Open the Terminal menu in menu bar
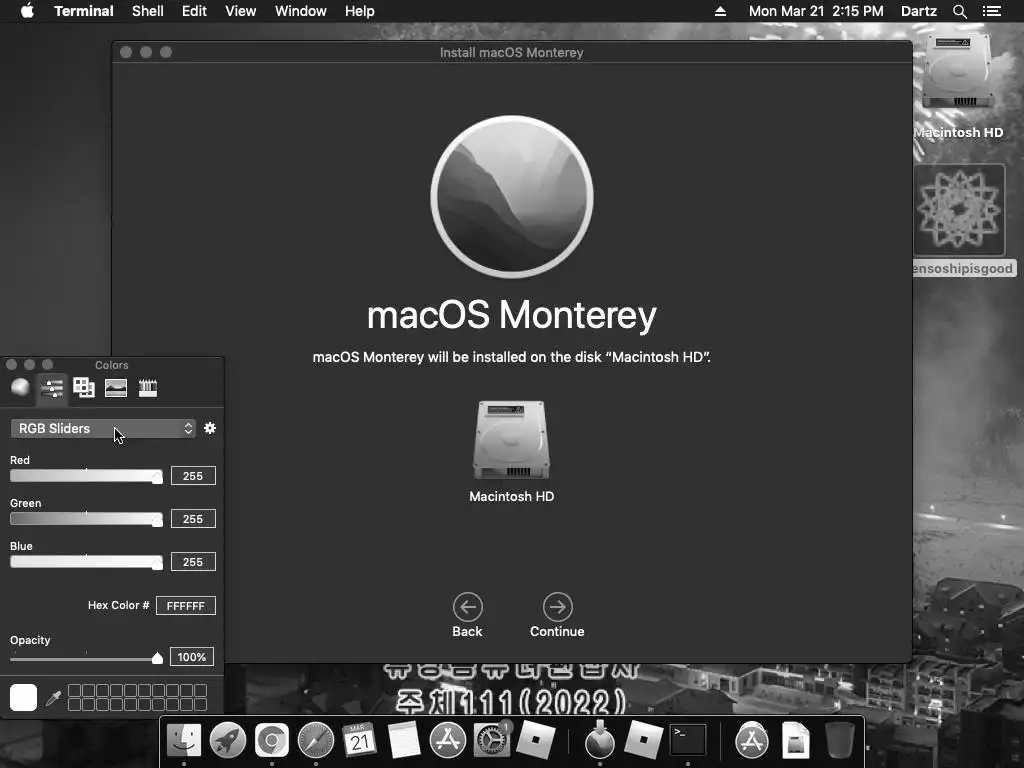This screenshot has height=768, width=1024. (x=84, y=11)
